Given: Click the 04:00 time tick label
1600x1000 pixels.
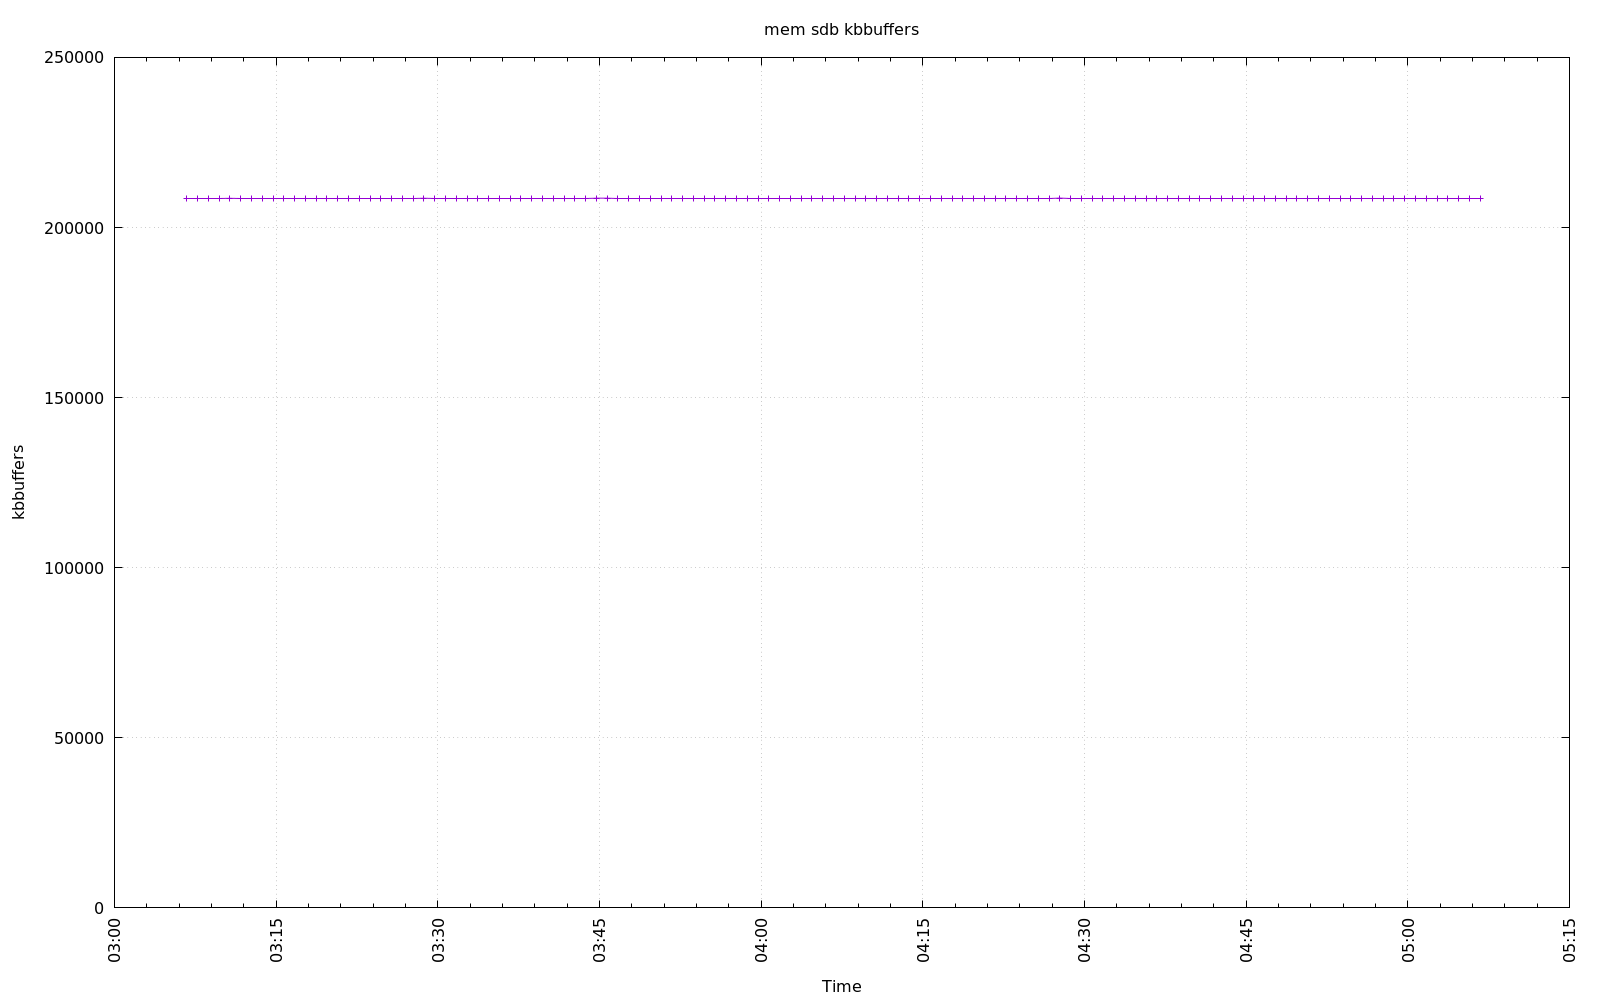Looking at the screenshot, I should 761,943.
